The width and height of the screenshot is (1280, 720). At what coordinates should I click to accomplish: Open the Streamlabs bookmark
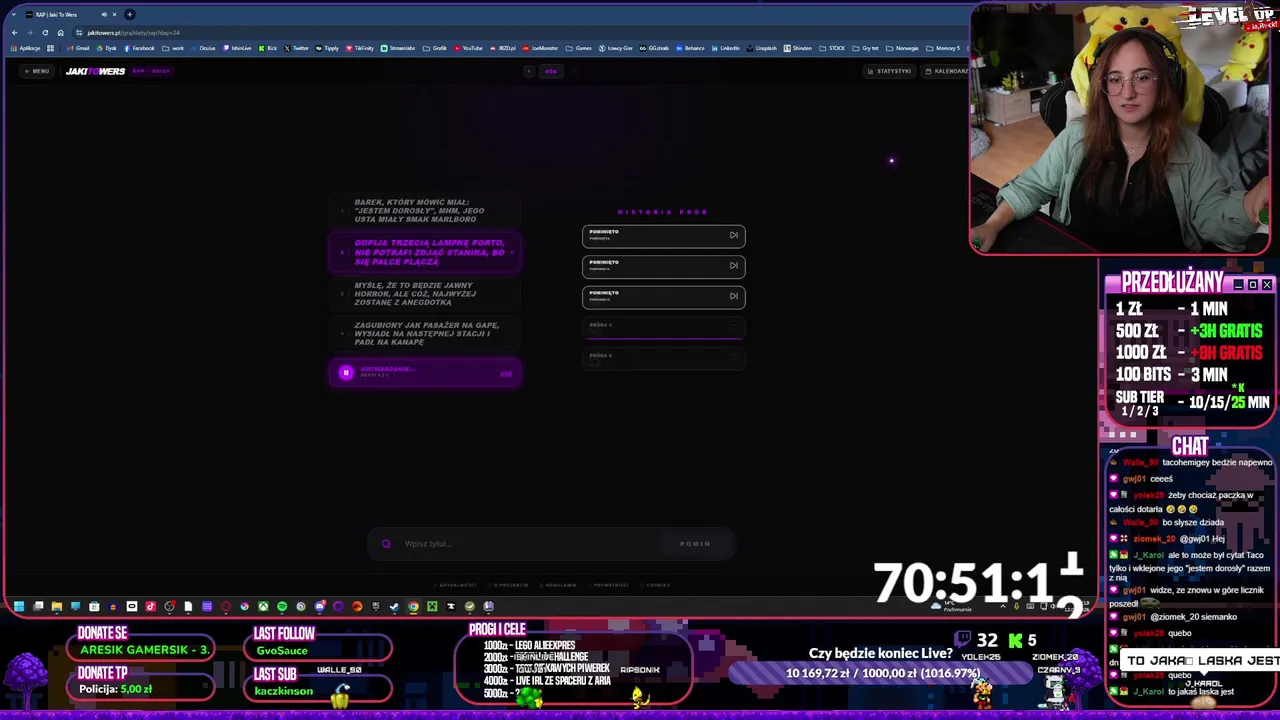coord(398,48)
